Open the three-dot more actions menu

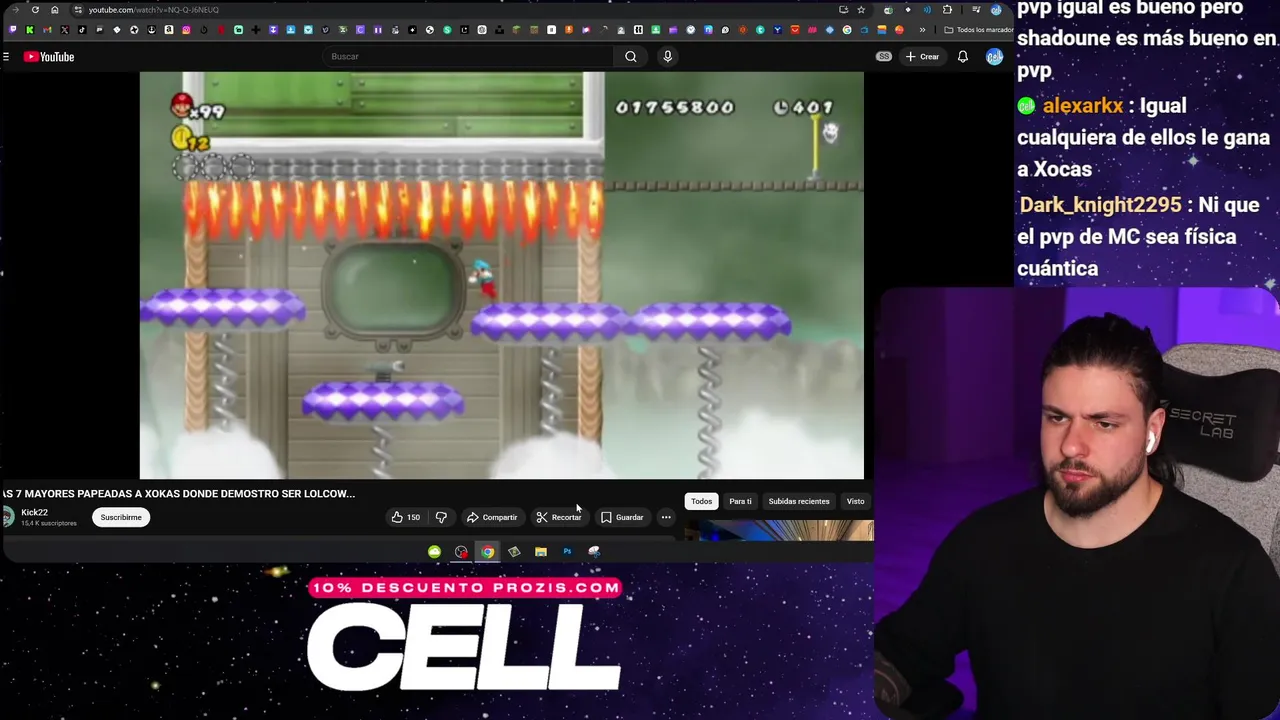(666, 517)
